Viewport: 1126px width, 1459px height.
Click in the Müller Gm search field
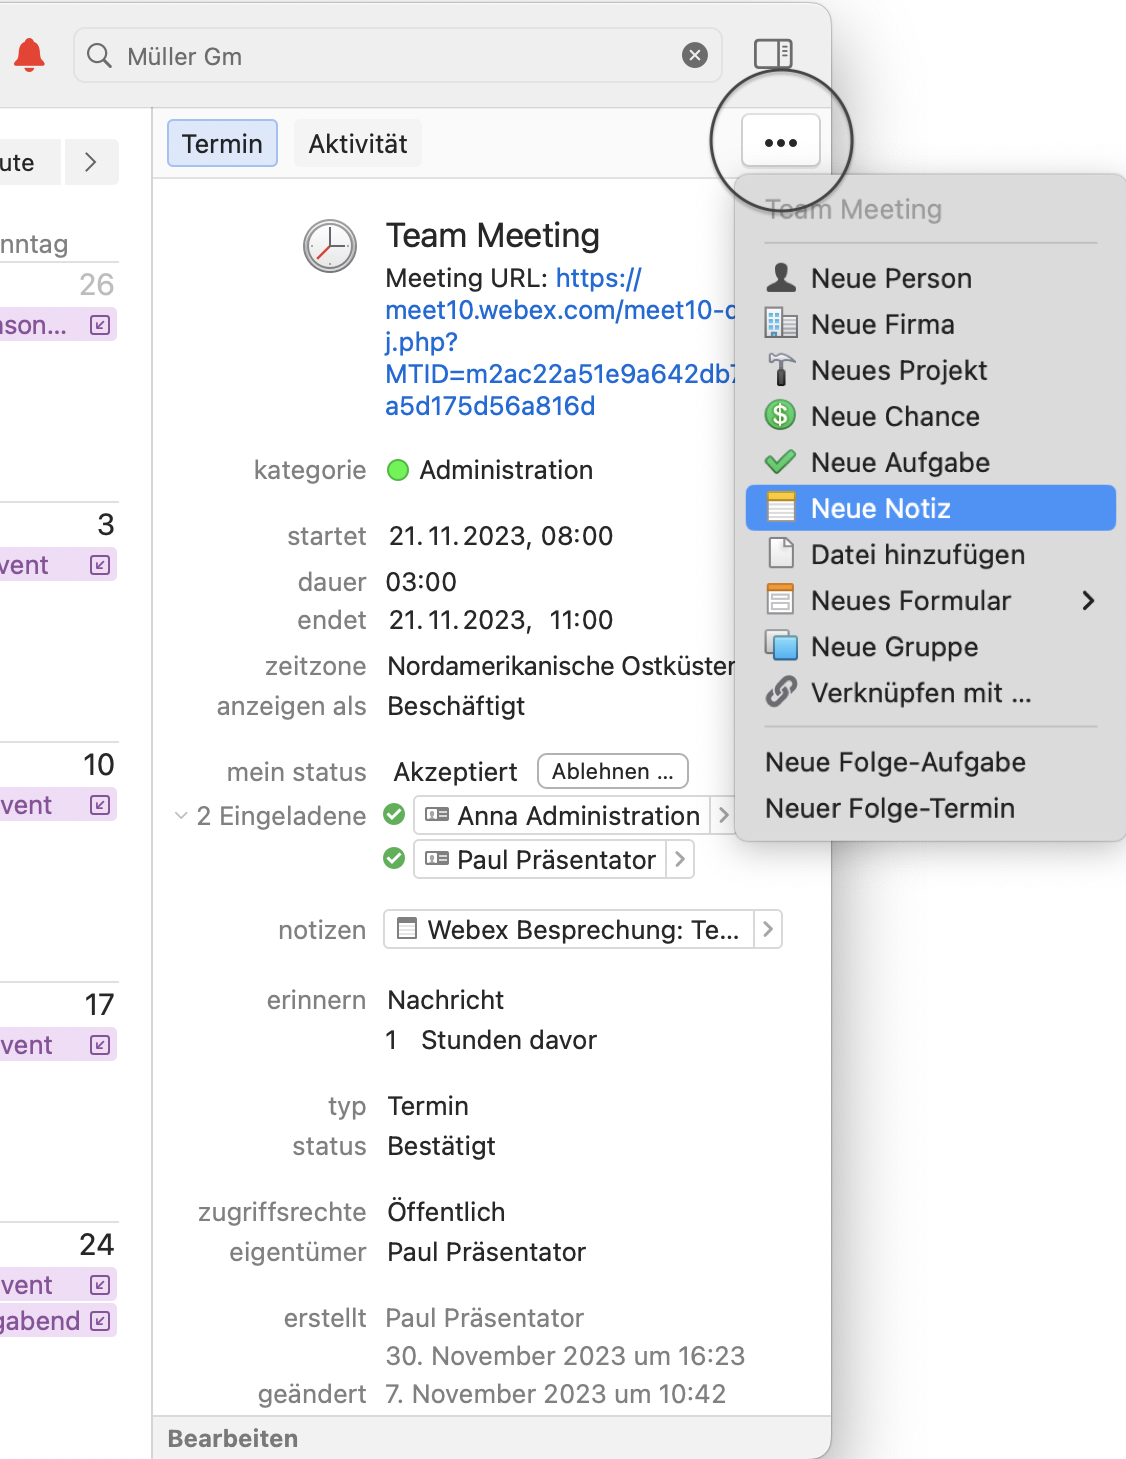point(400,56)
